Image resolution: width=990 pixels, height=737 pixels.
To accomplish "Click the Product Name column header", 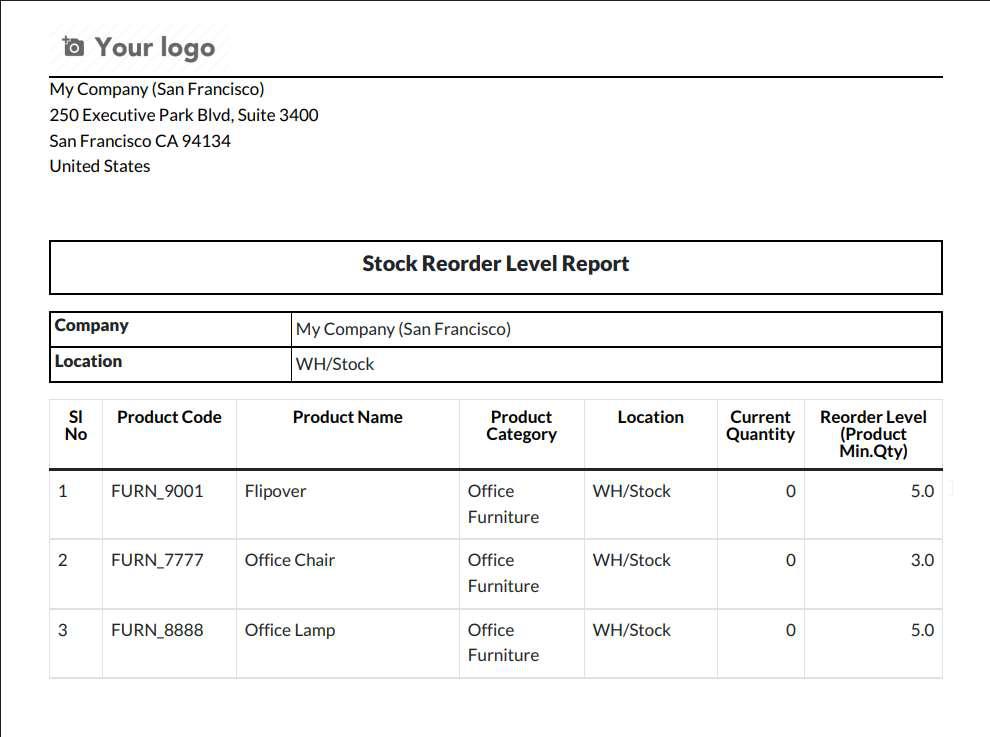I will [x=347, y=418].
